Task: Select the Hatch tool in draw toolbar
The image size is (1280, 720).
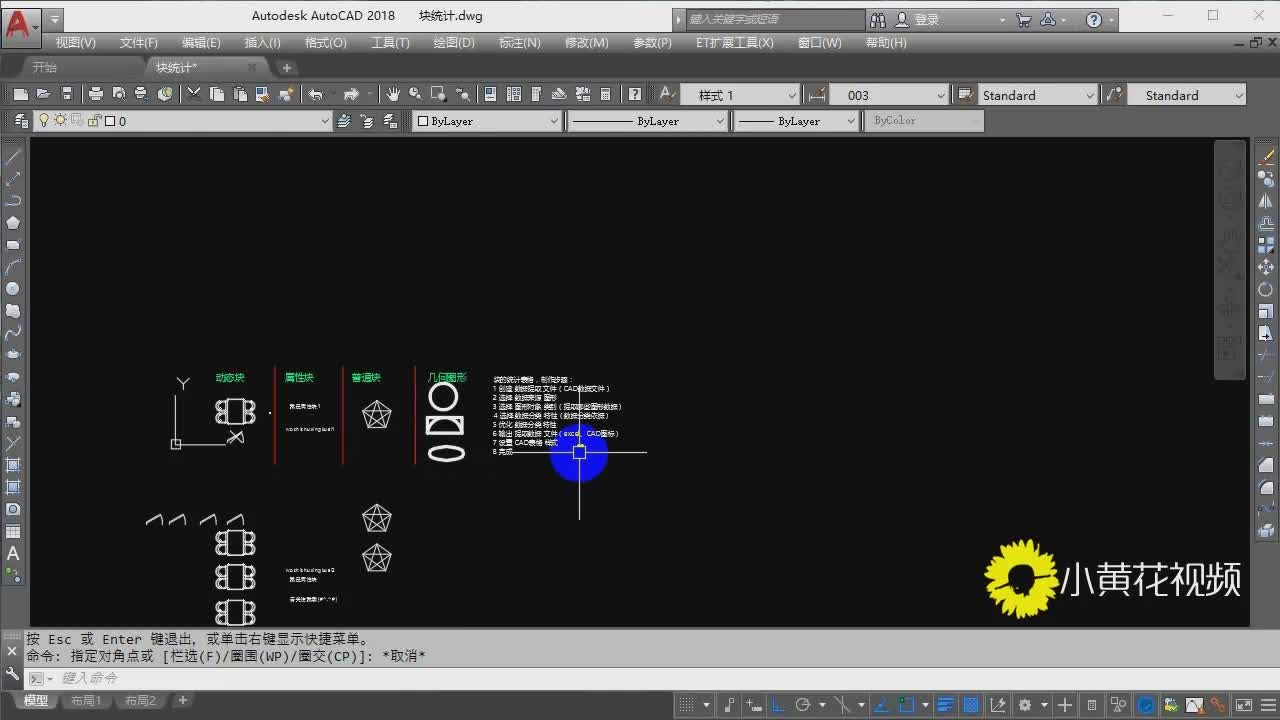Action: point(13,465)
